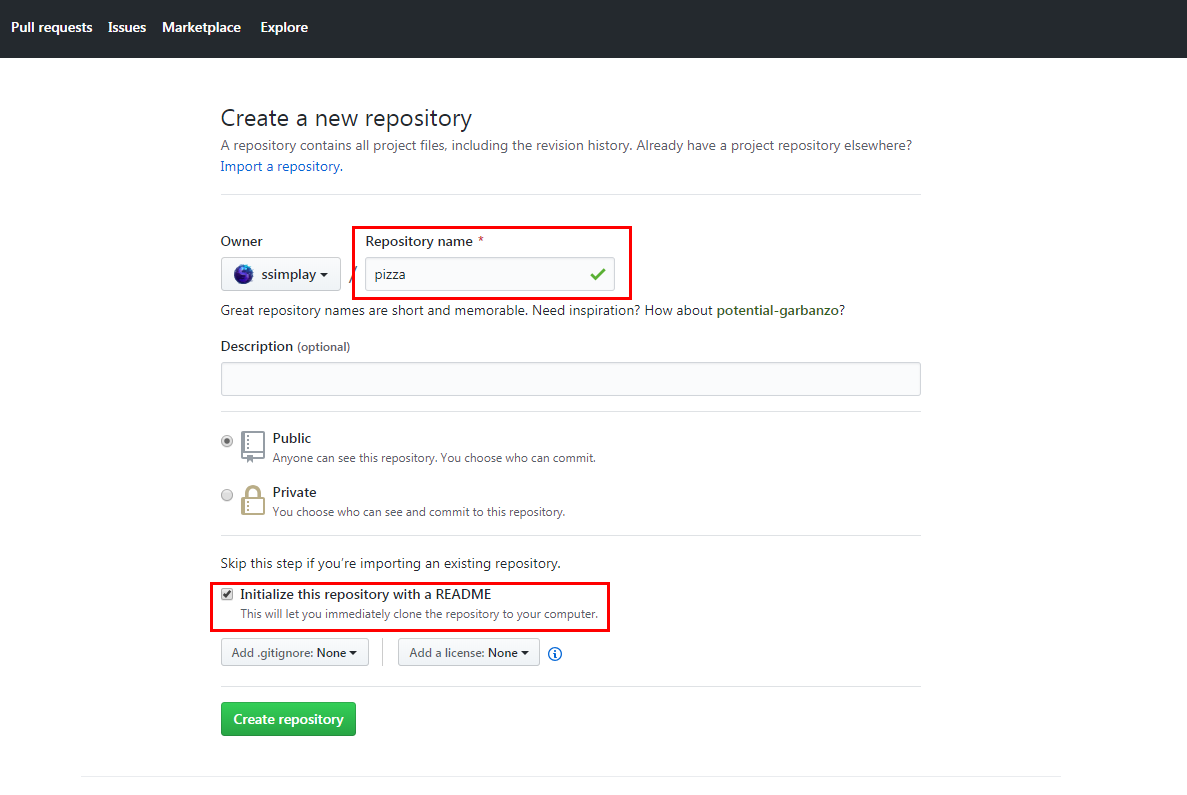Select the Public radio button
The height and width of the screenshot is (795, 1187).
click(227, 441)
